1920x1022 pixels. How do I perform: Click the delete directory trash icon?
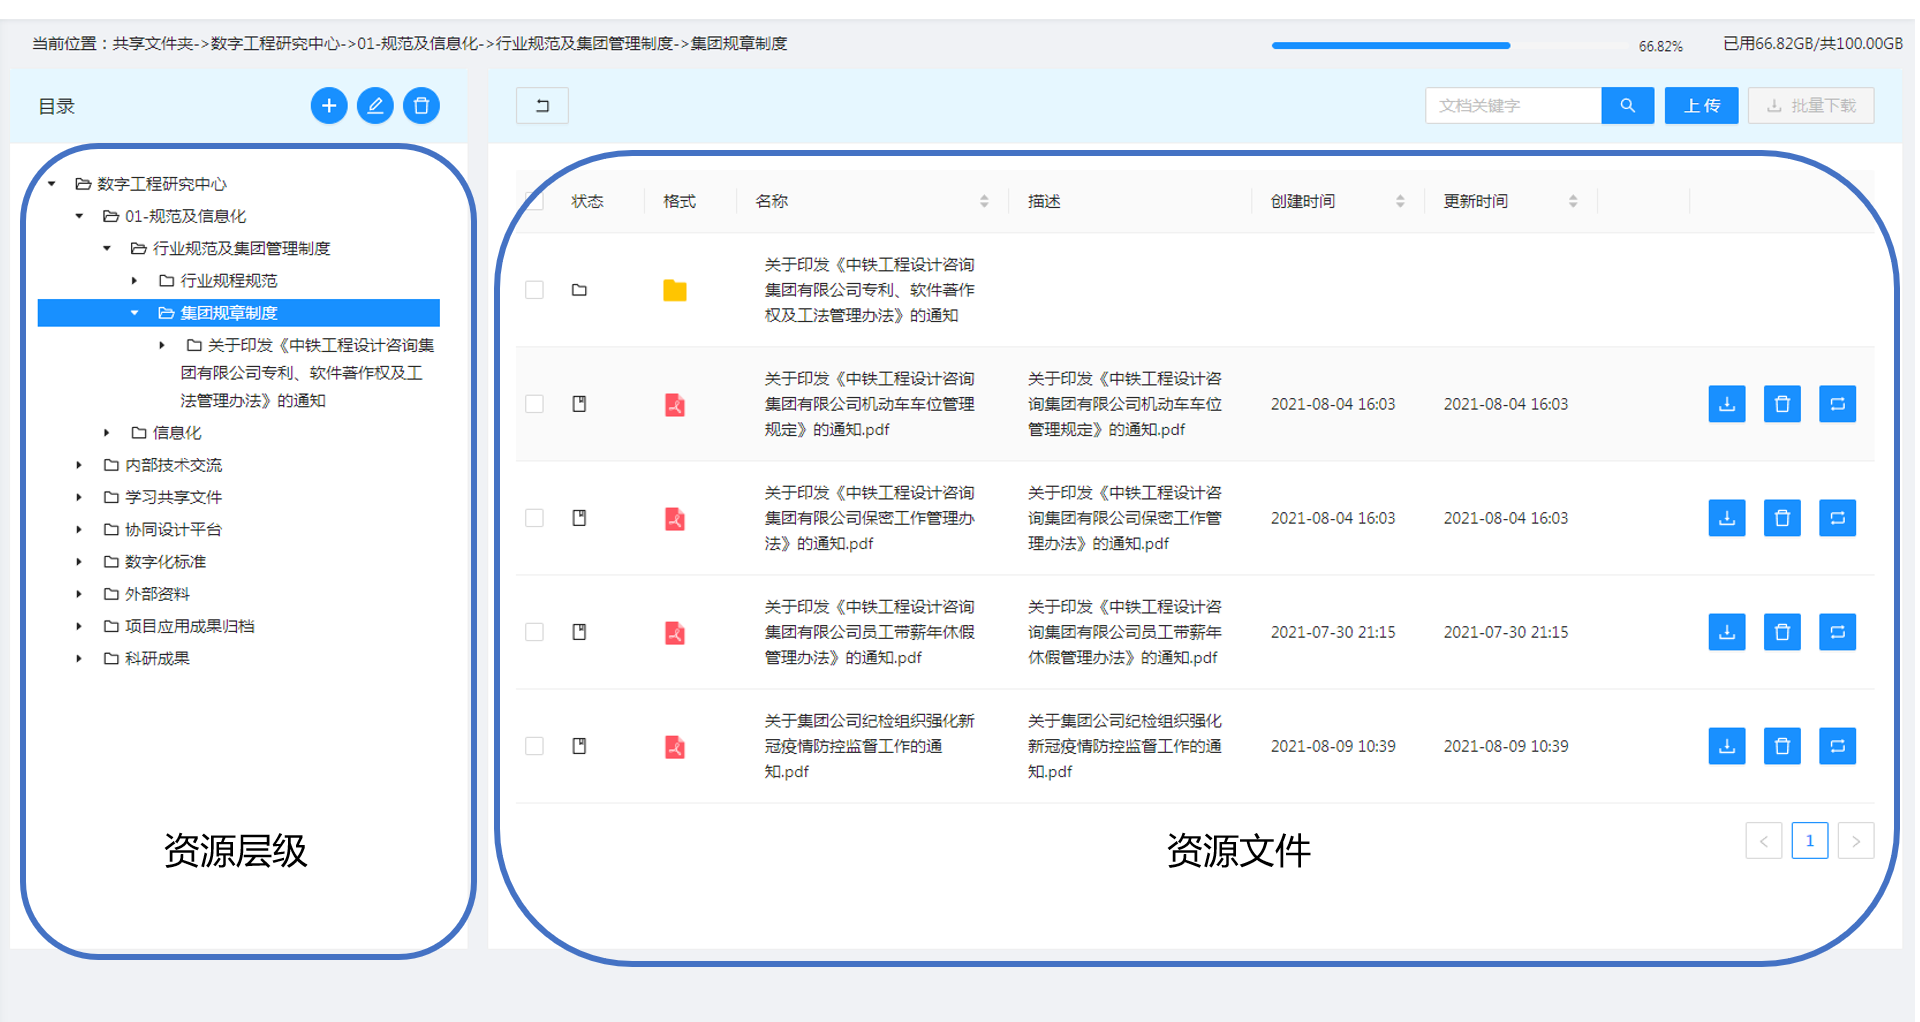[x=421, y=105]
